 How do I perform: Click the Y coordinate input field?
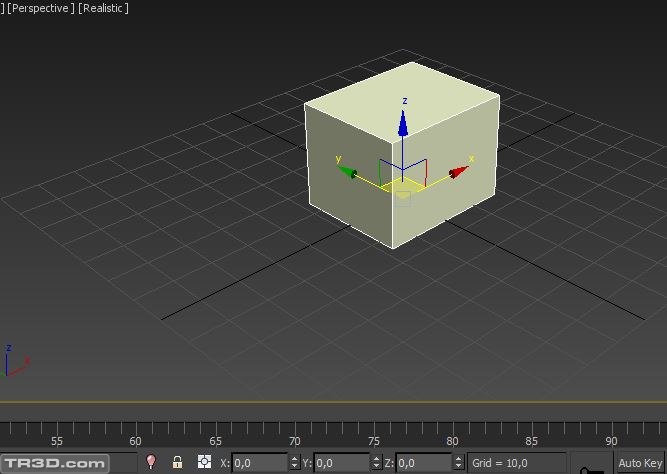click(343, 463)
